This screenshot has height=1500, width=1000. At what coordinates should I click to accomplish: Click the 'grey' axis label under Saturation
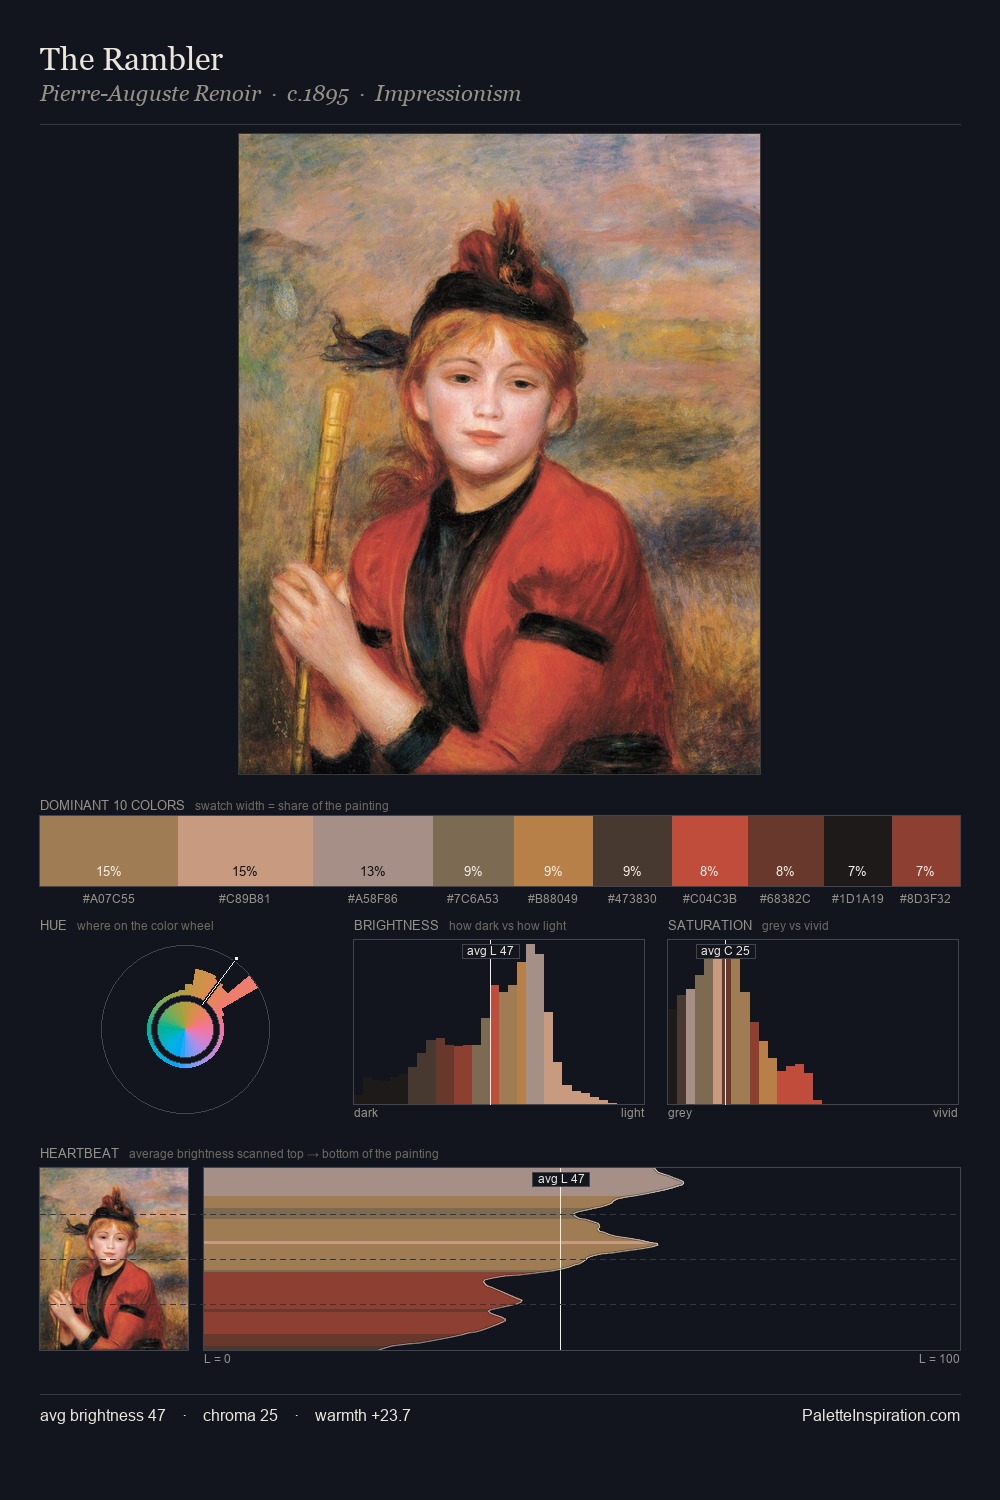[x=680, y=1112]
